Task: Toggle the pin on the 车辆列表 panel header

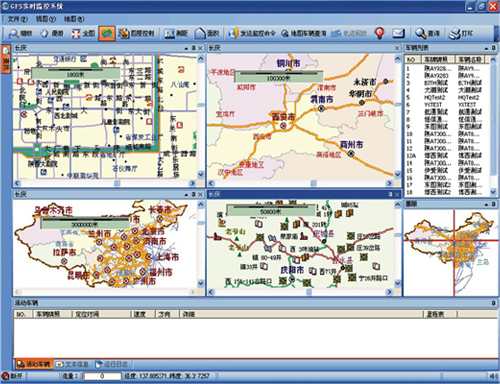Action: tap(494, 48)
